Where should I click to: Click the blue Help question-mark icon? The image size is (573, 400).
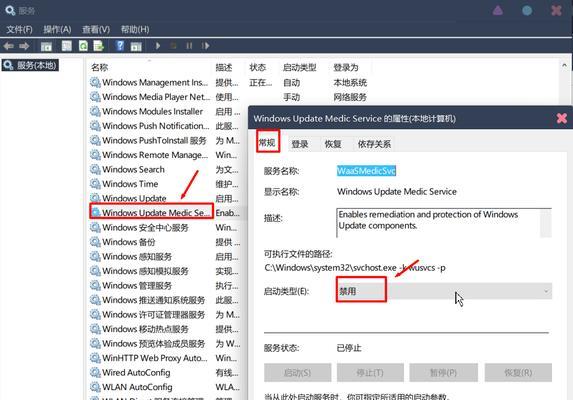[x=119, y=46]
